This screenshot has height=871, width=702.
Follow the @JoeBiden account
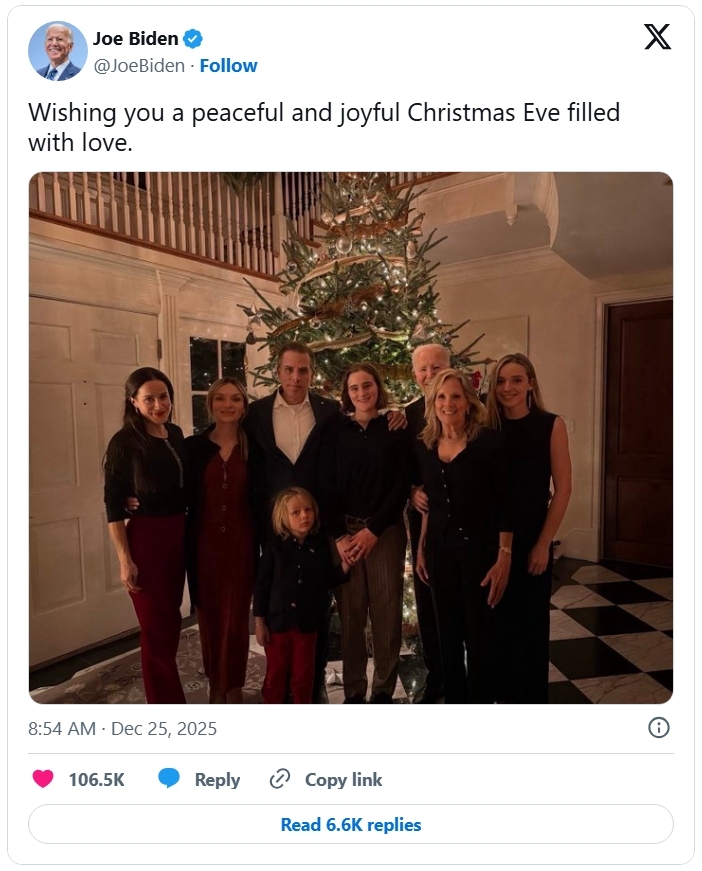coord(229,66)
